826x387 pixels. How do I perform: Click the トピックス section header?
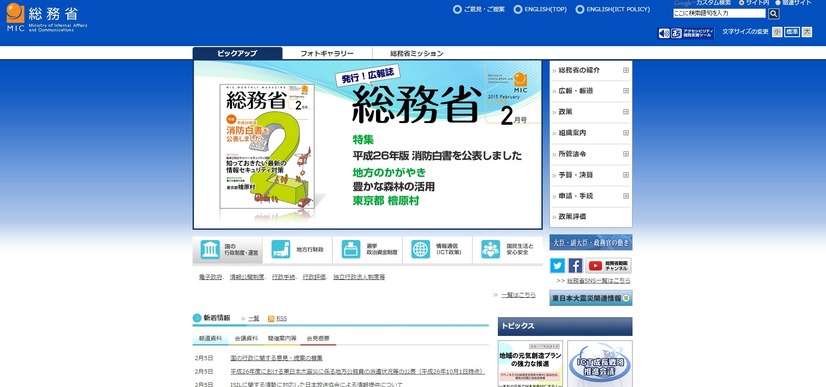(x=565, y=326)
